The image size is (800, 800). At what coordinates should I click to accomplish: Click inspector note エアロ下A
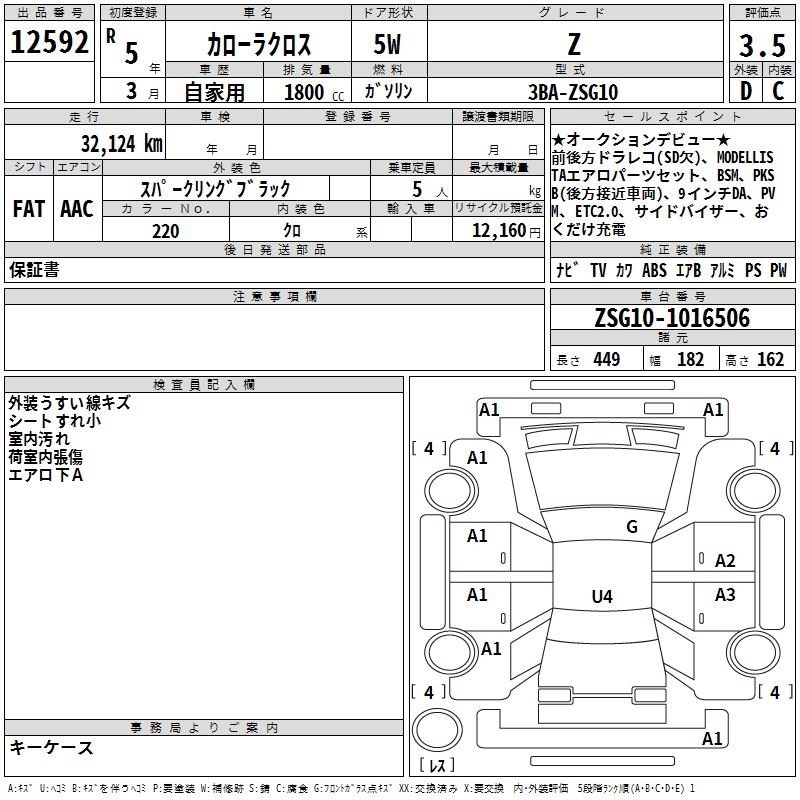[45, 475]
